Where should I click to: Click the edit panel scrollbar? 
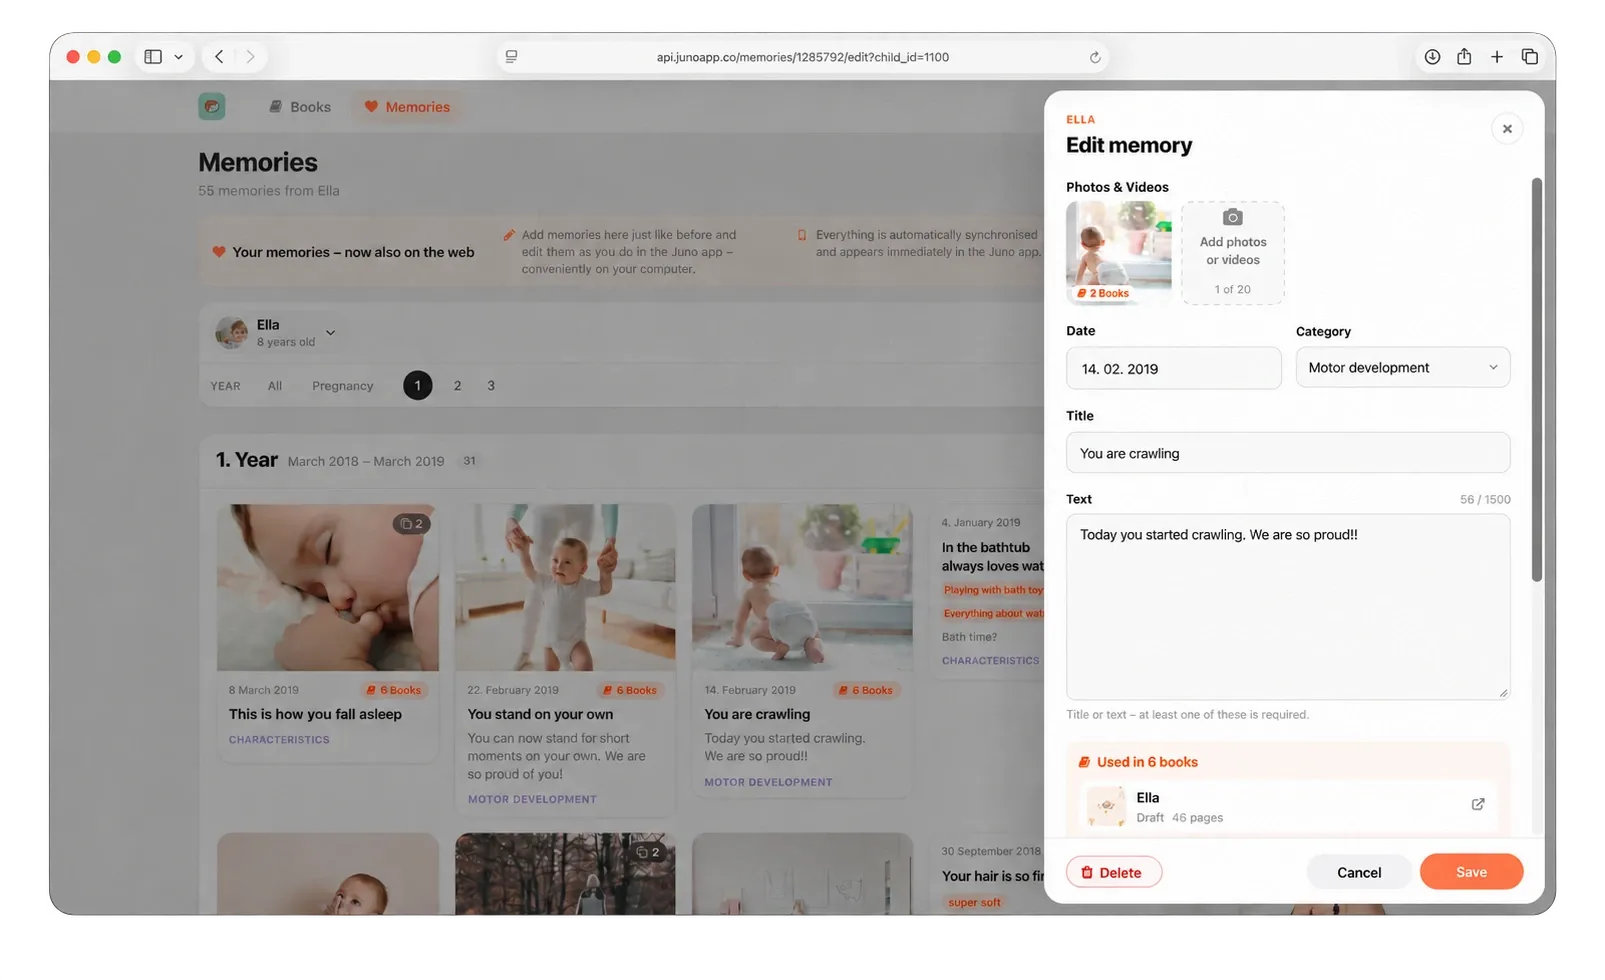[x=1536, y=380]
